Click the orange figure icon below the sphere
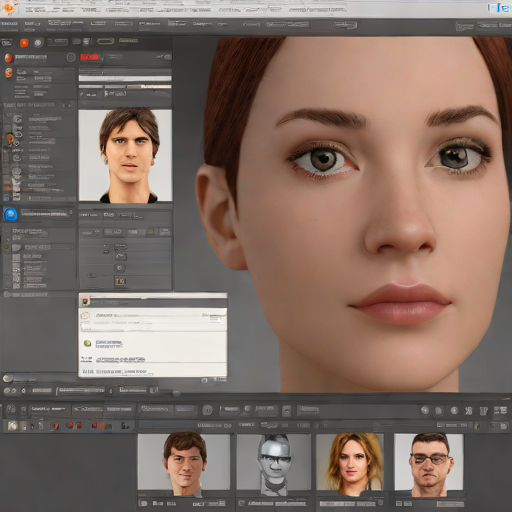 pos(9,72)
